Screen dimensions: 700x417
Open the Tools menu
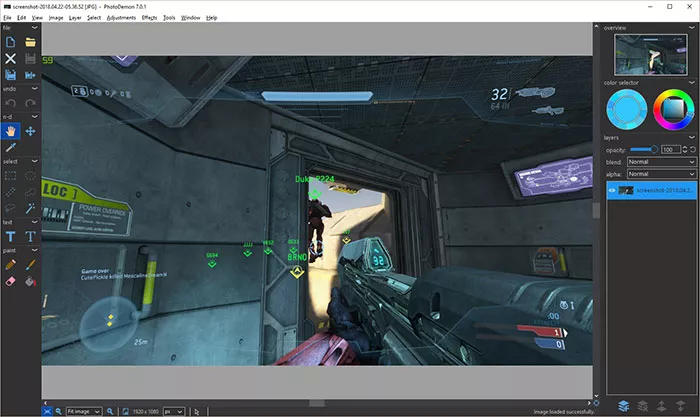pos(169,18)
